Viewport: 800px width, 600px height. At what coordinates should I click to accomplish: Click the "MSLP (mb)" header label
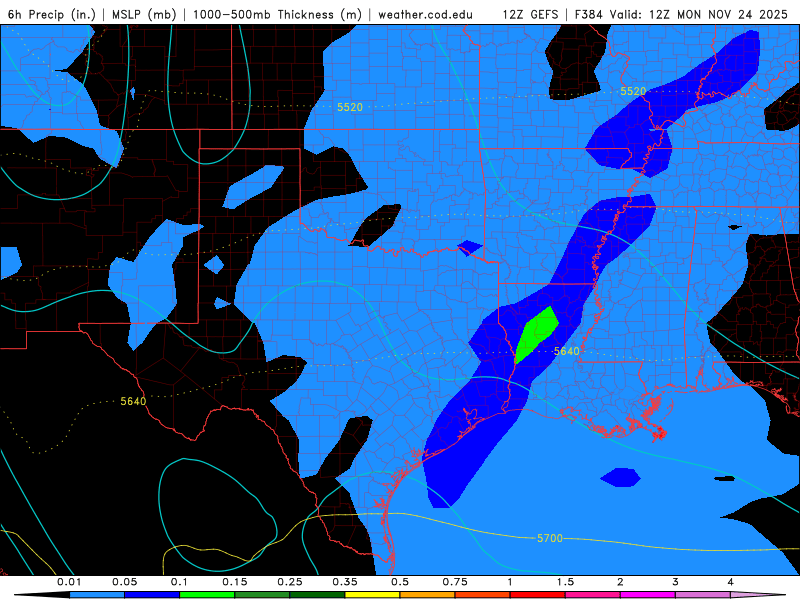[x=144, y=14]
